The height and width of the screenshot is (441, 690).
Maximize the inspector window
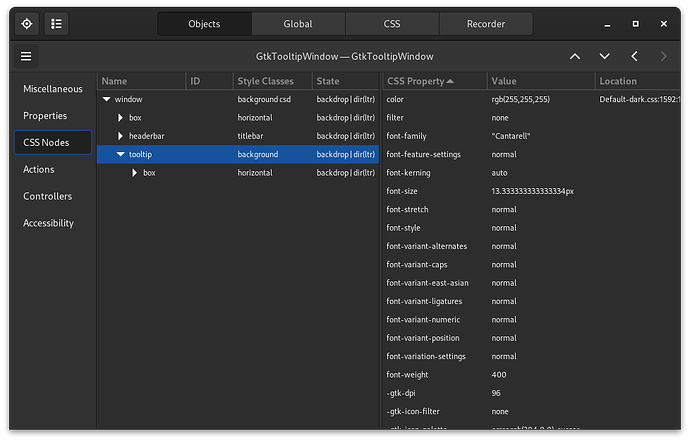pyautogui.click(x=635, y=24)
